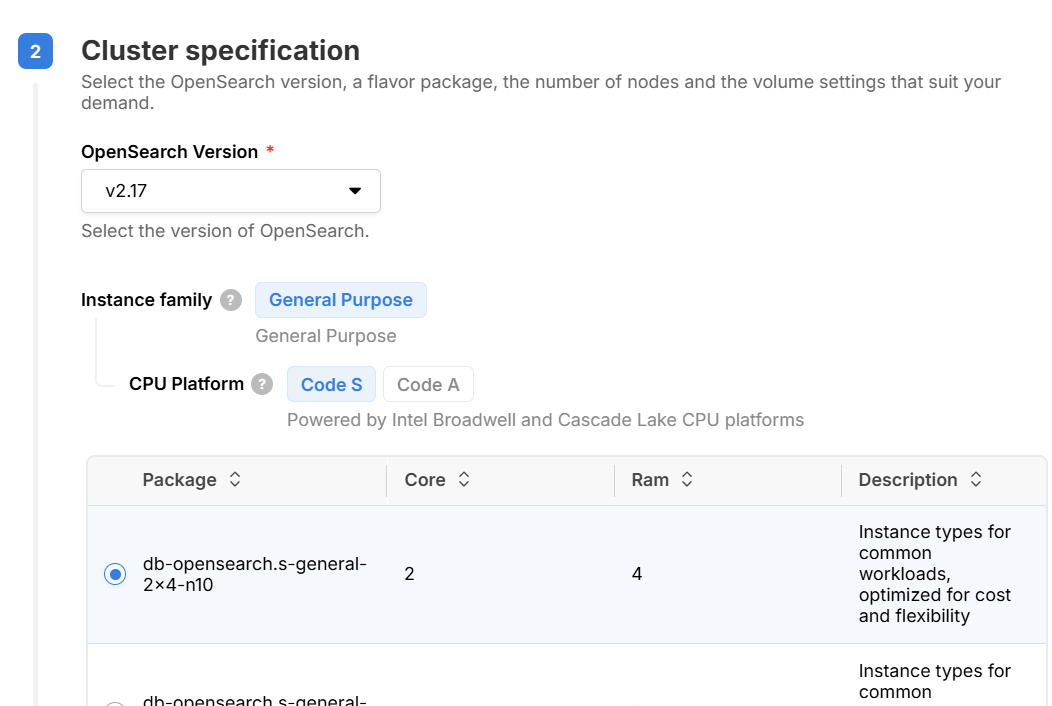Click the first row's description cell
Viewport: 1052px width, 706px height.
point(934,574)
